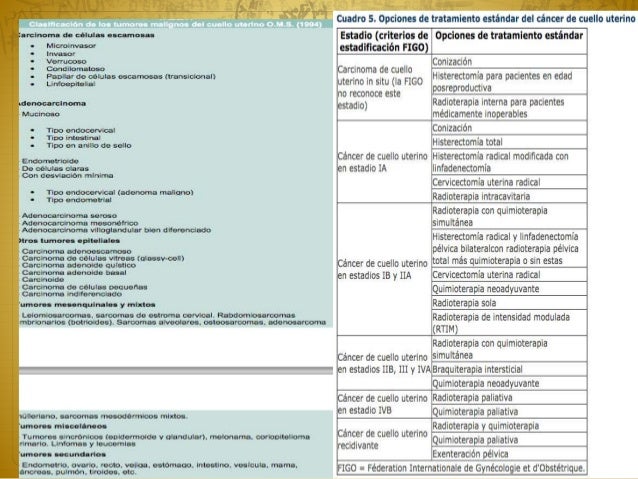The height and width of the screenshot is (479, 638).
Task: Click the 'Tumores misceláneos' heading
Action: [63, 426]
